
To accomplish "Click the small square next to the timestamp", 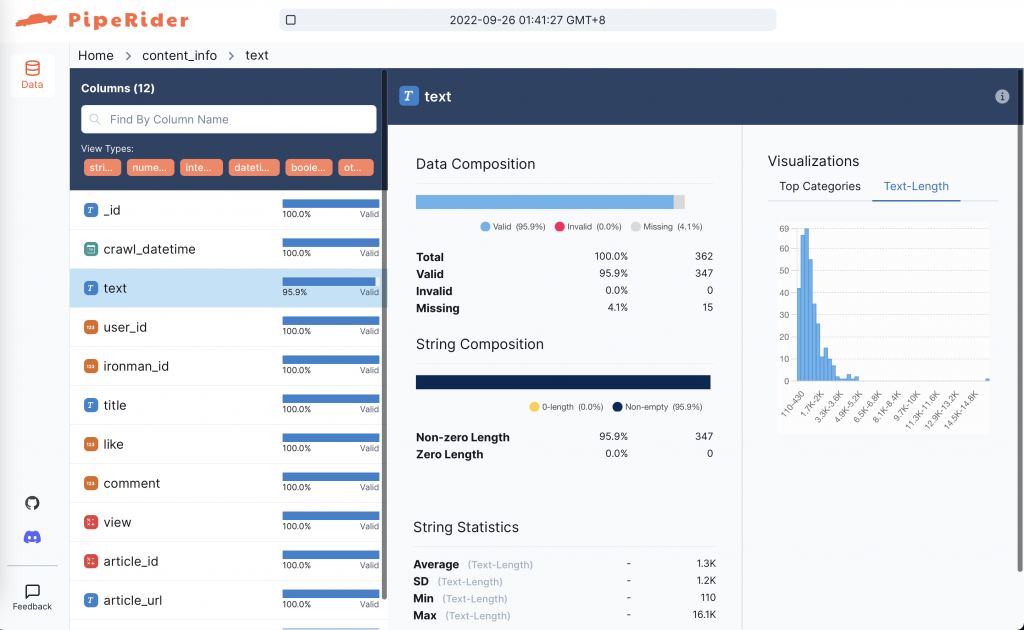I will 291,20.
